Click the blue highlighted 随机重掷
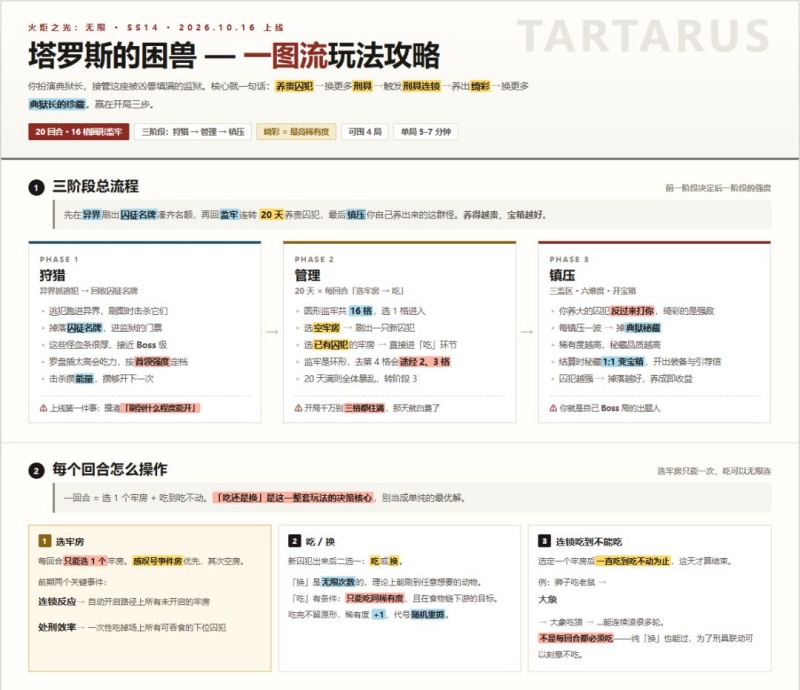This screenshot has width=800, height=690. click(x=428, y=614)
